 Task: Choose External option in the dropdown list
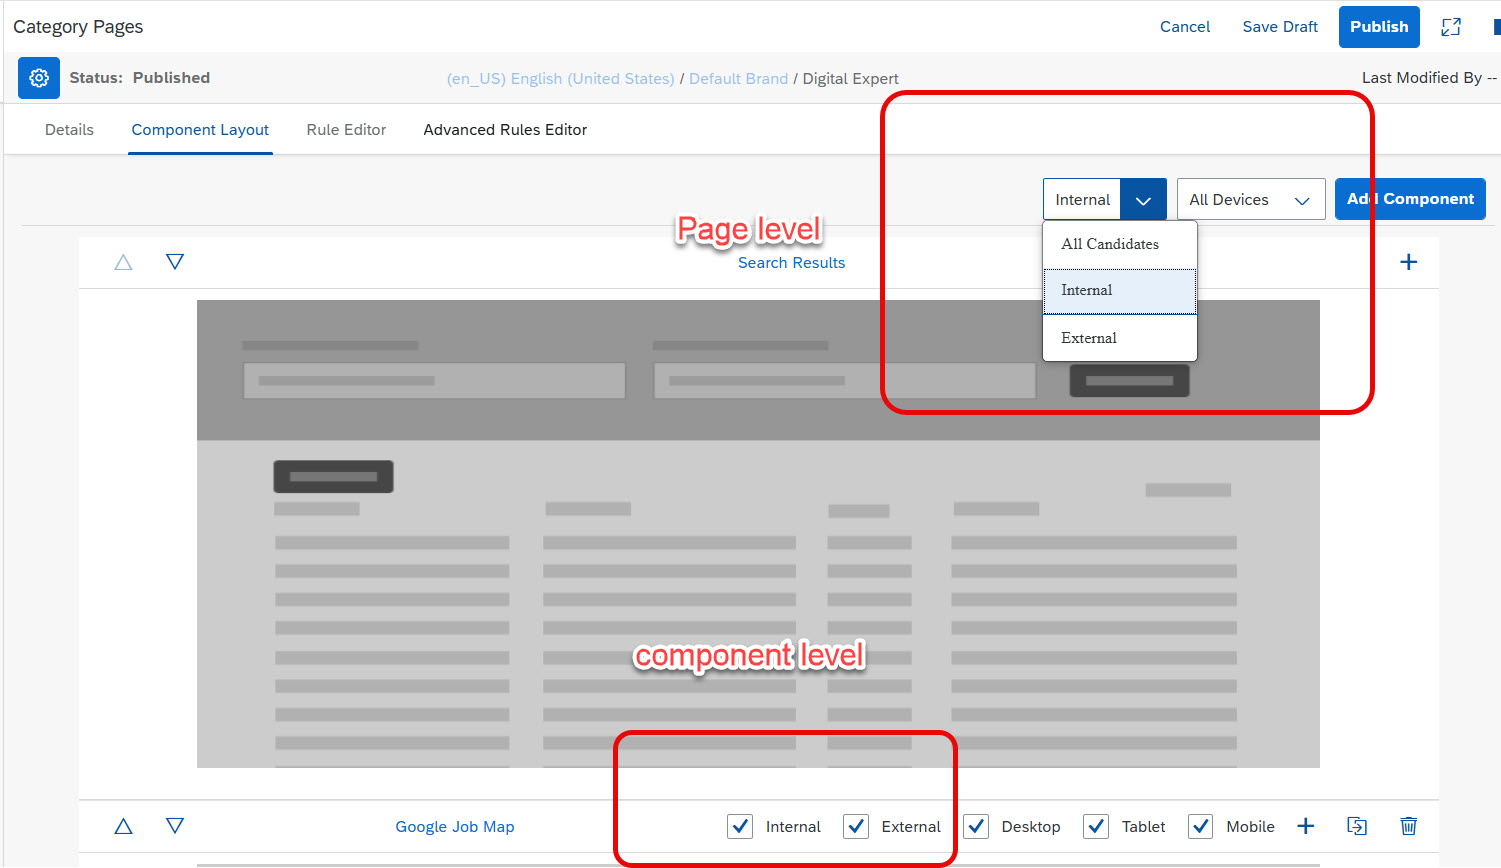(1120, 338)
